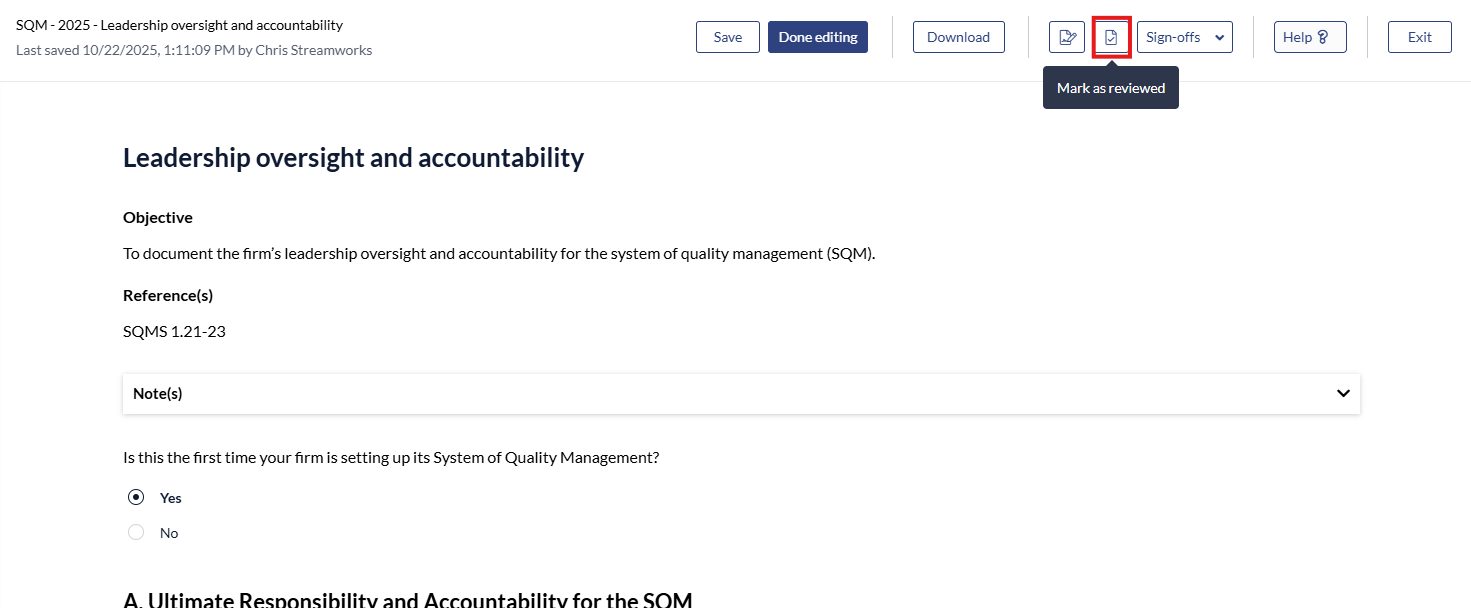This screenshot has width=1471, height=608.
Task: Click the SQM - 2025 document title
Action: (179, 25)
